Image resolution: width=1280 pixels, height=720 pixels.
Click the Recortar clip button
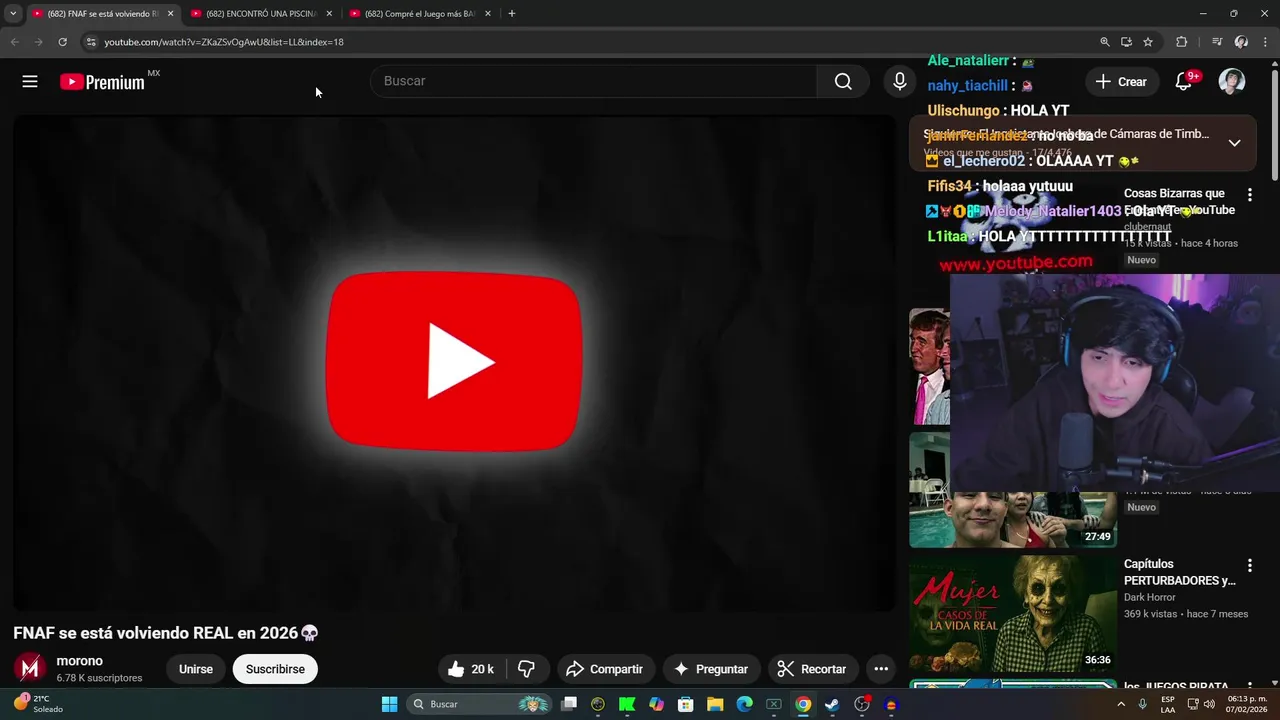(x=812, y=669)
